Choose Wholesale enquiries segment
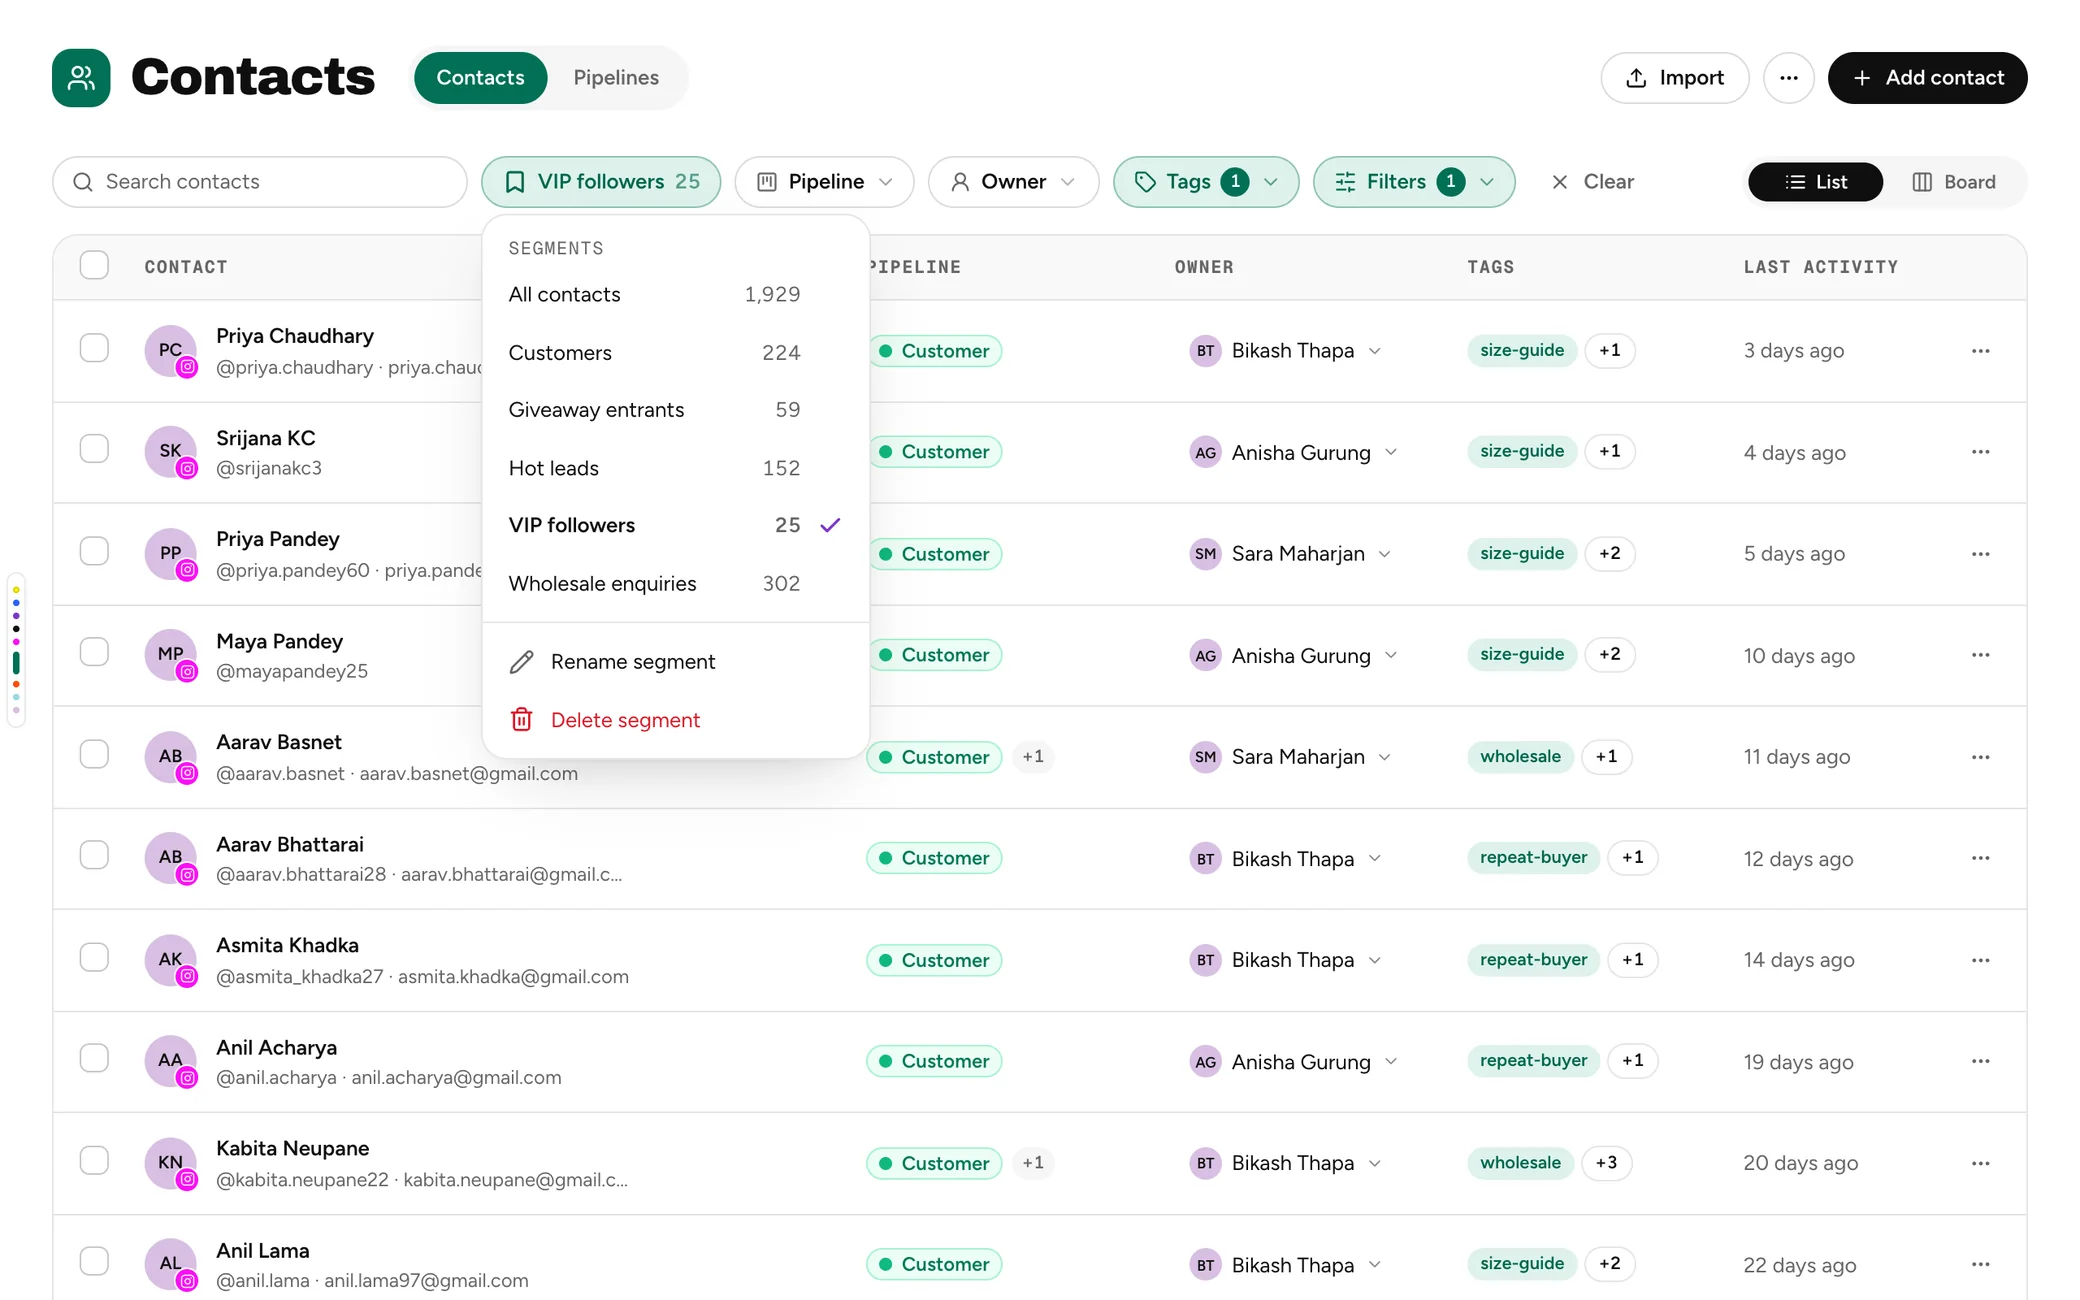The image size is (2080, 1300). coord(675,583)
